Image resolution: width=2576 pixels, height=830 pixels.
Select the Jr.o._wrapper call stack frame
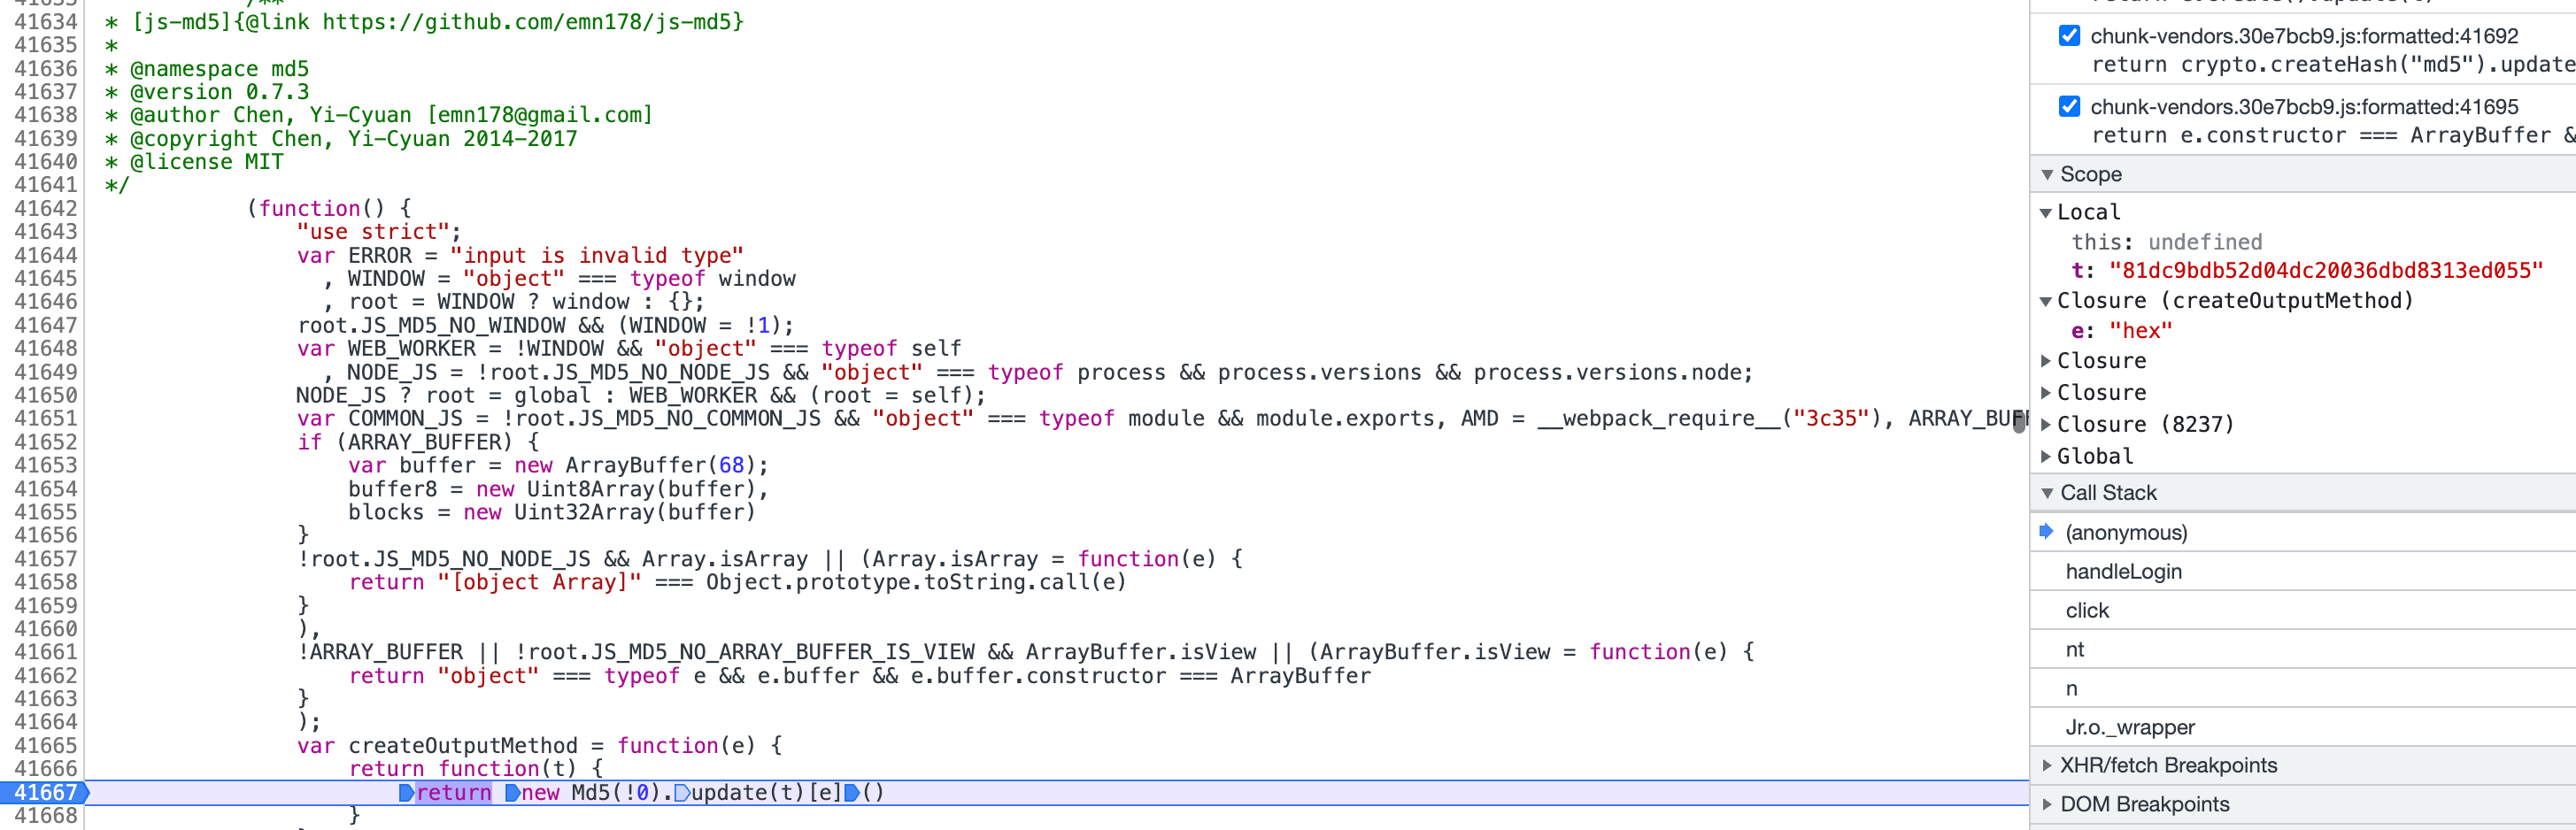(x=2130, y=728)
